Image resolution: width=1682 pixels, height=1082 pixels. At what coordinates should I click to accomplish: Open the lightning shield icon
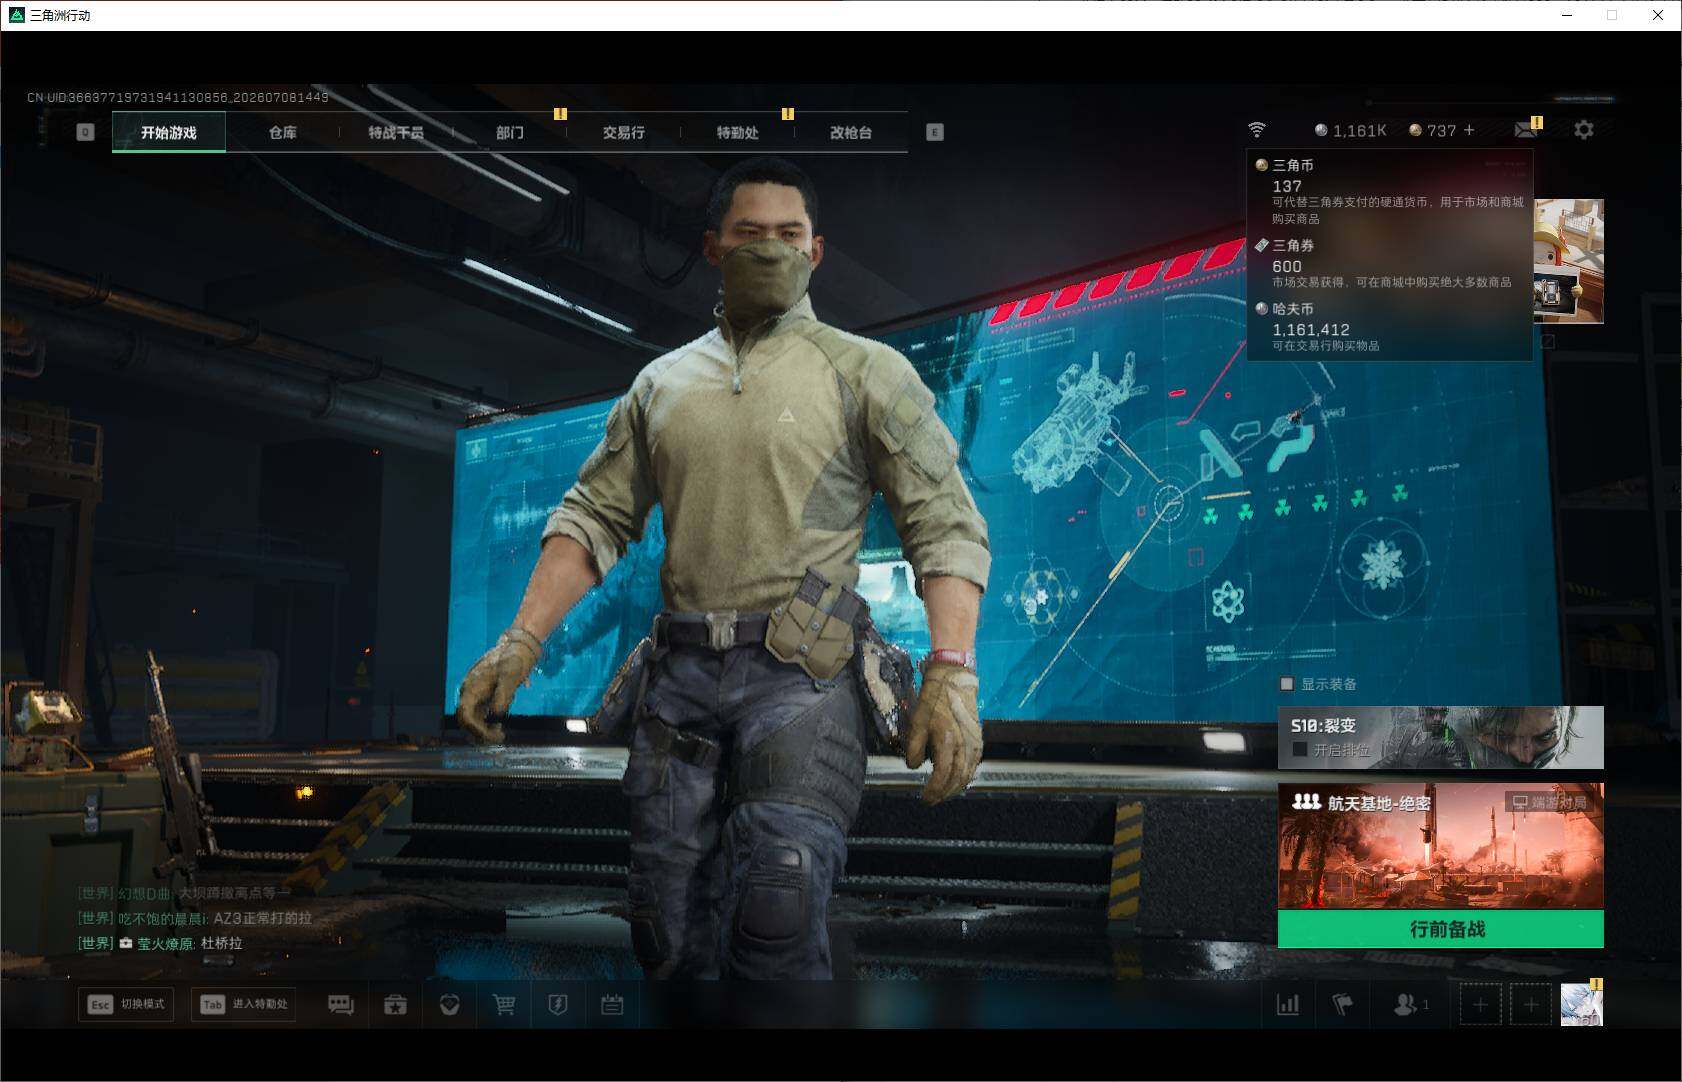tap(558, 1005)
